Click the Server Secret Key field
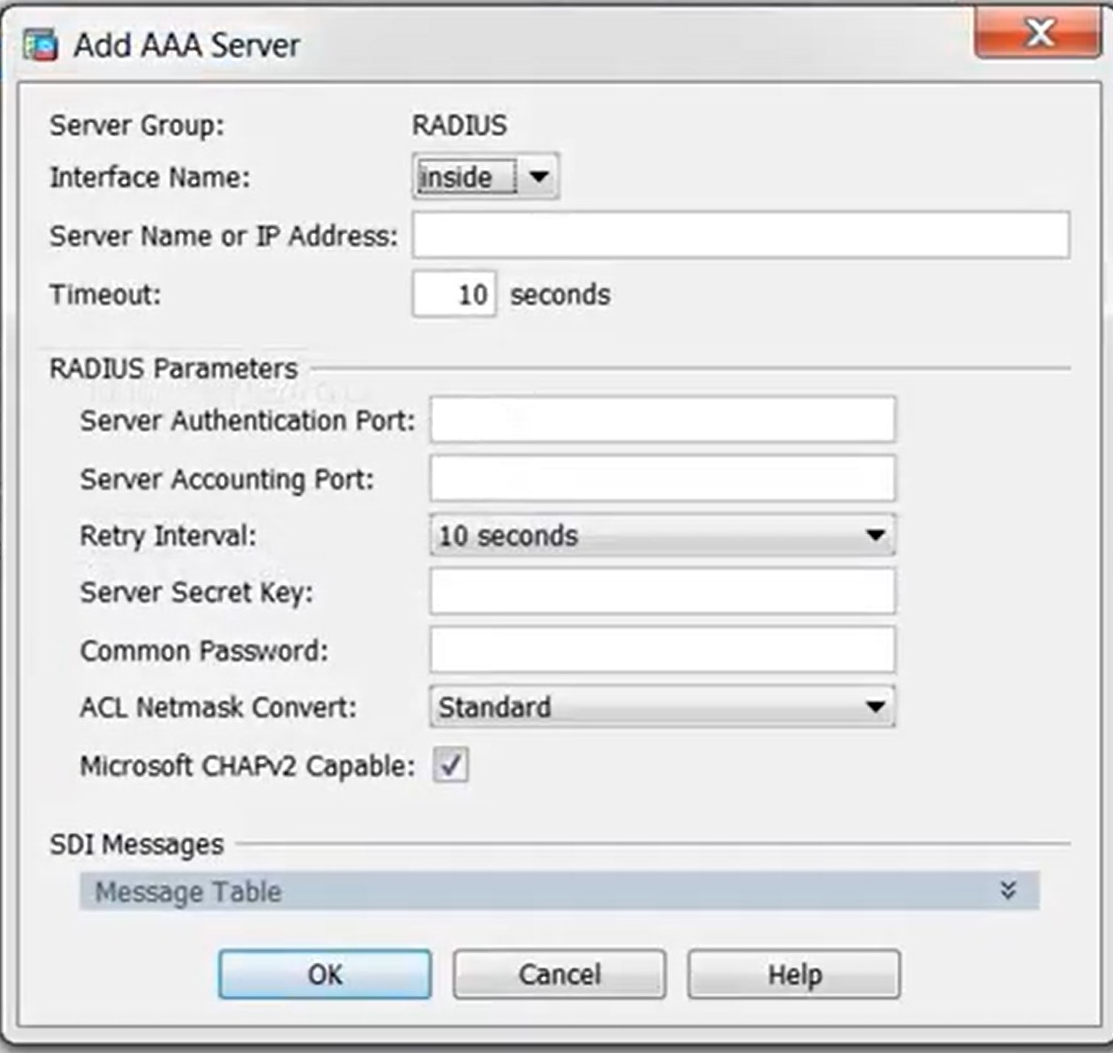1113x1053 pixels. [662, 593]
